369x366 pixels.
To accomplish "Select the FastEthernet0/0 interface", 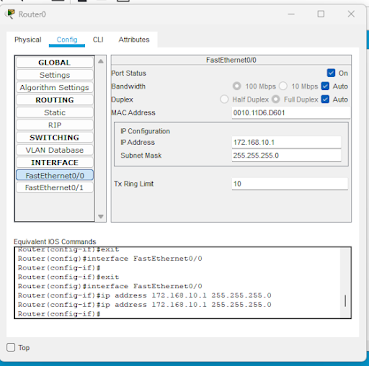I will 55,175.
